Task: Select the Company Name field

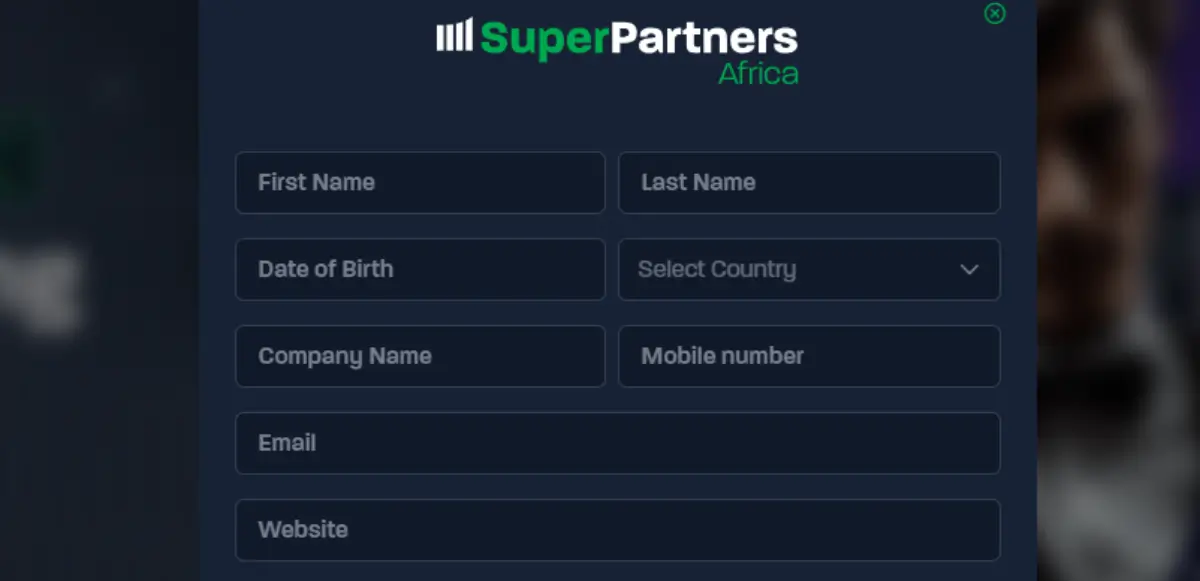Action: (x=420, y=356)
